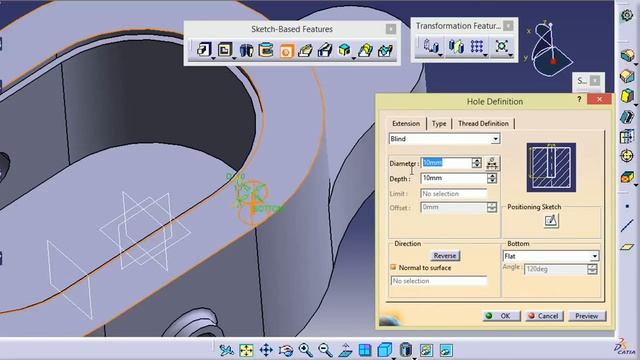
Task: Click Swap Visible Space icon
Action: 446,350
